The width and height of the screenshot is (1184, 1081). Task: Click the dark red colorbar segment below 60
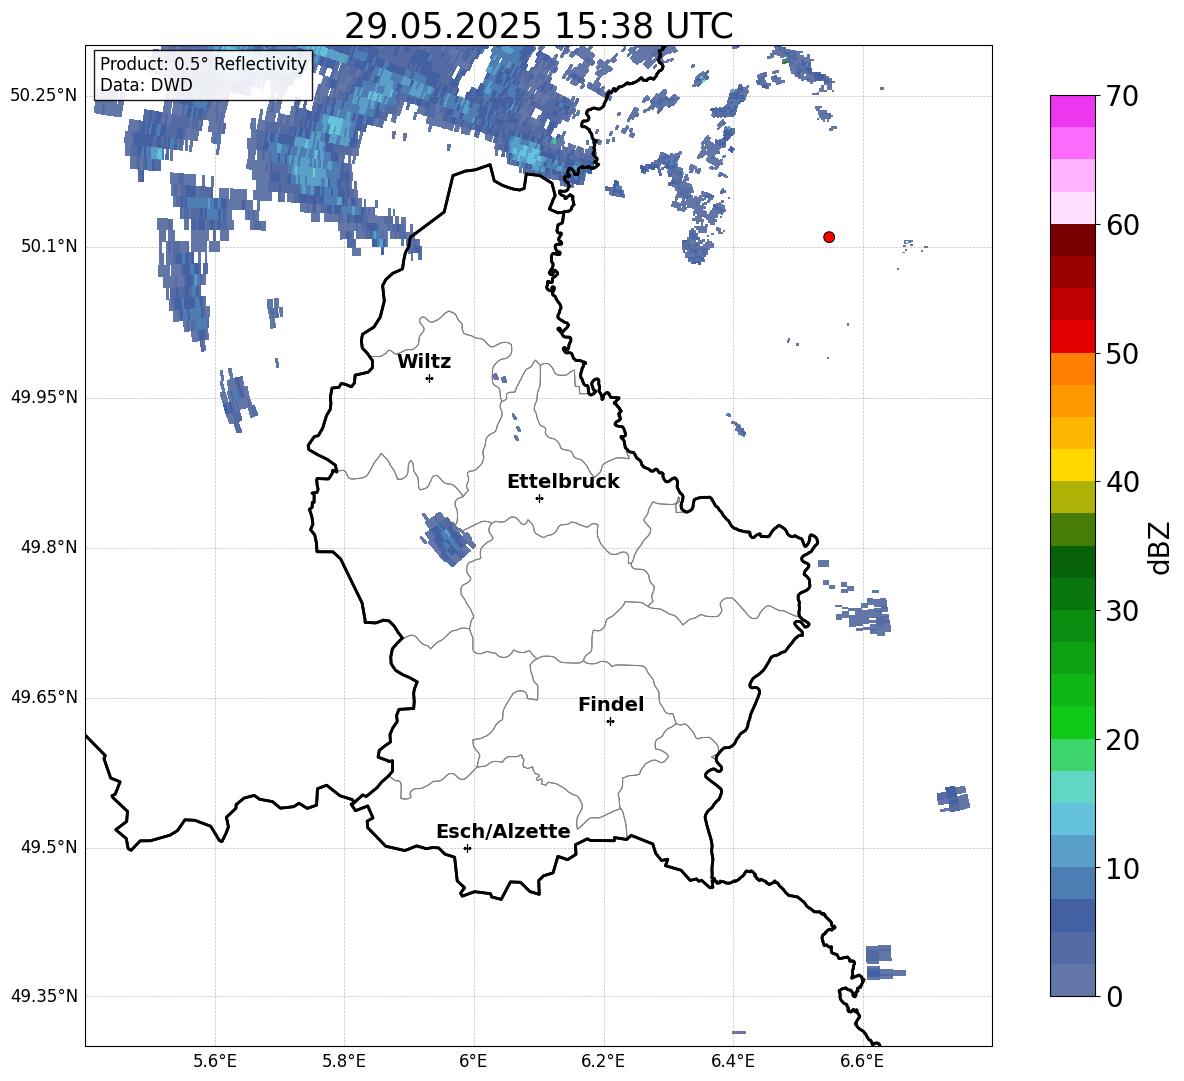pos(1073,240)
